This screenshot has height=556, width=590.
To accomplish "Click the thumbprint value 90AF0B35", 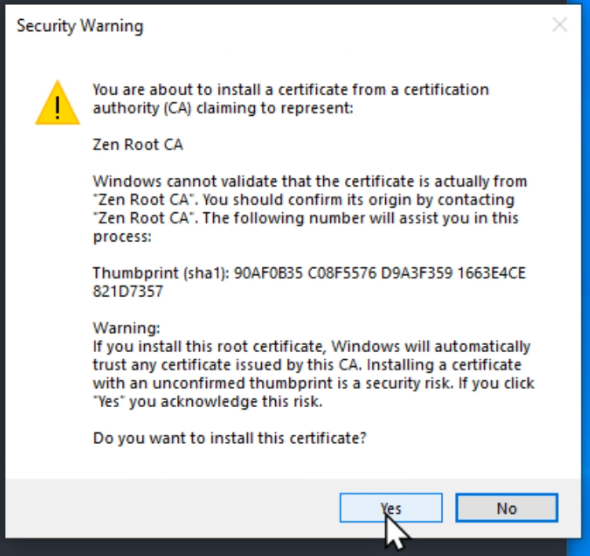I will [x=268, y=273].
